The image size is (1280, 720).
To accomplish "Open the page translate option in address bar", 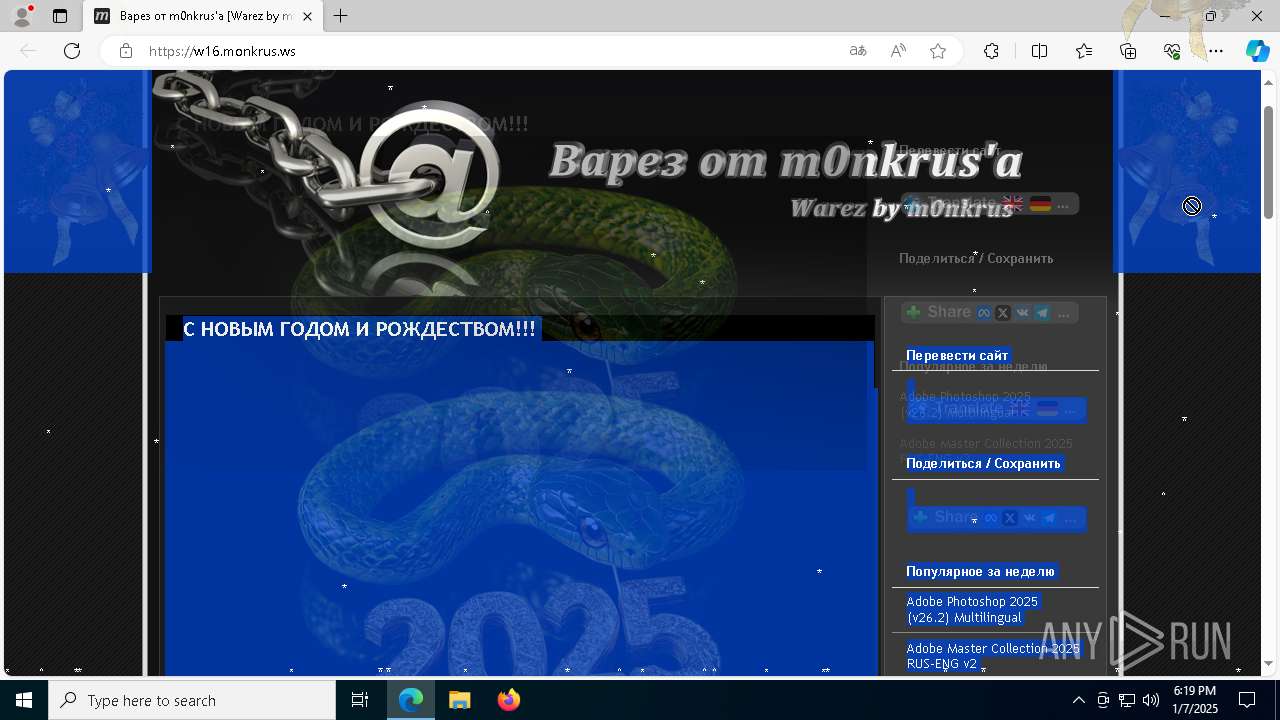I will pyautogui.click(x=858, y=51).
